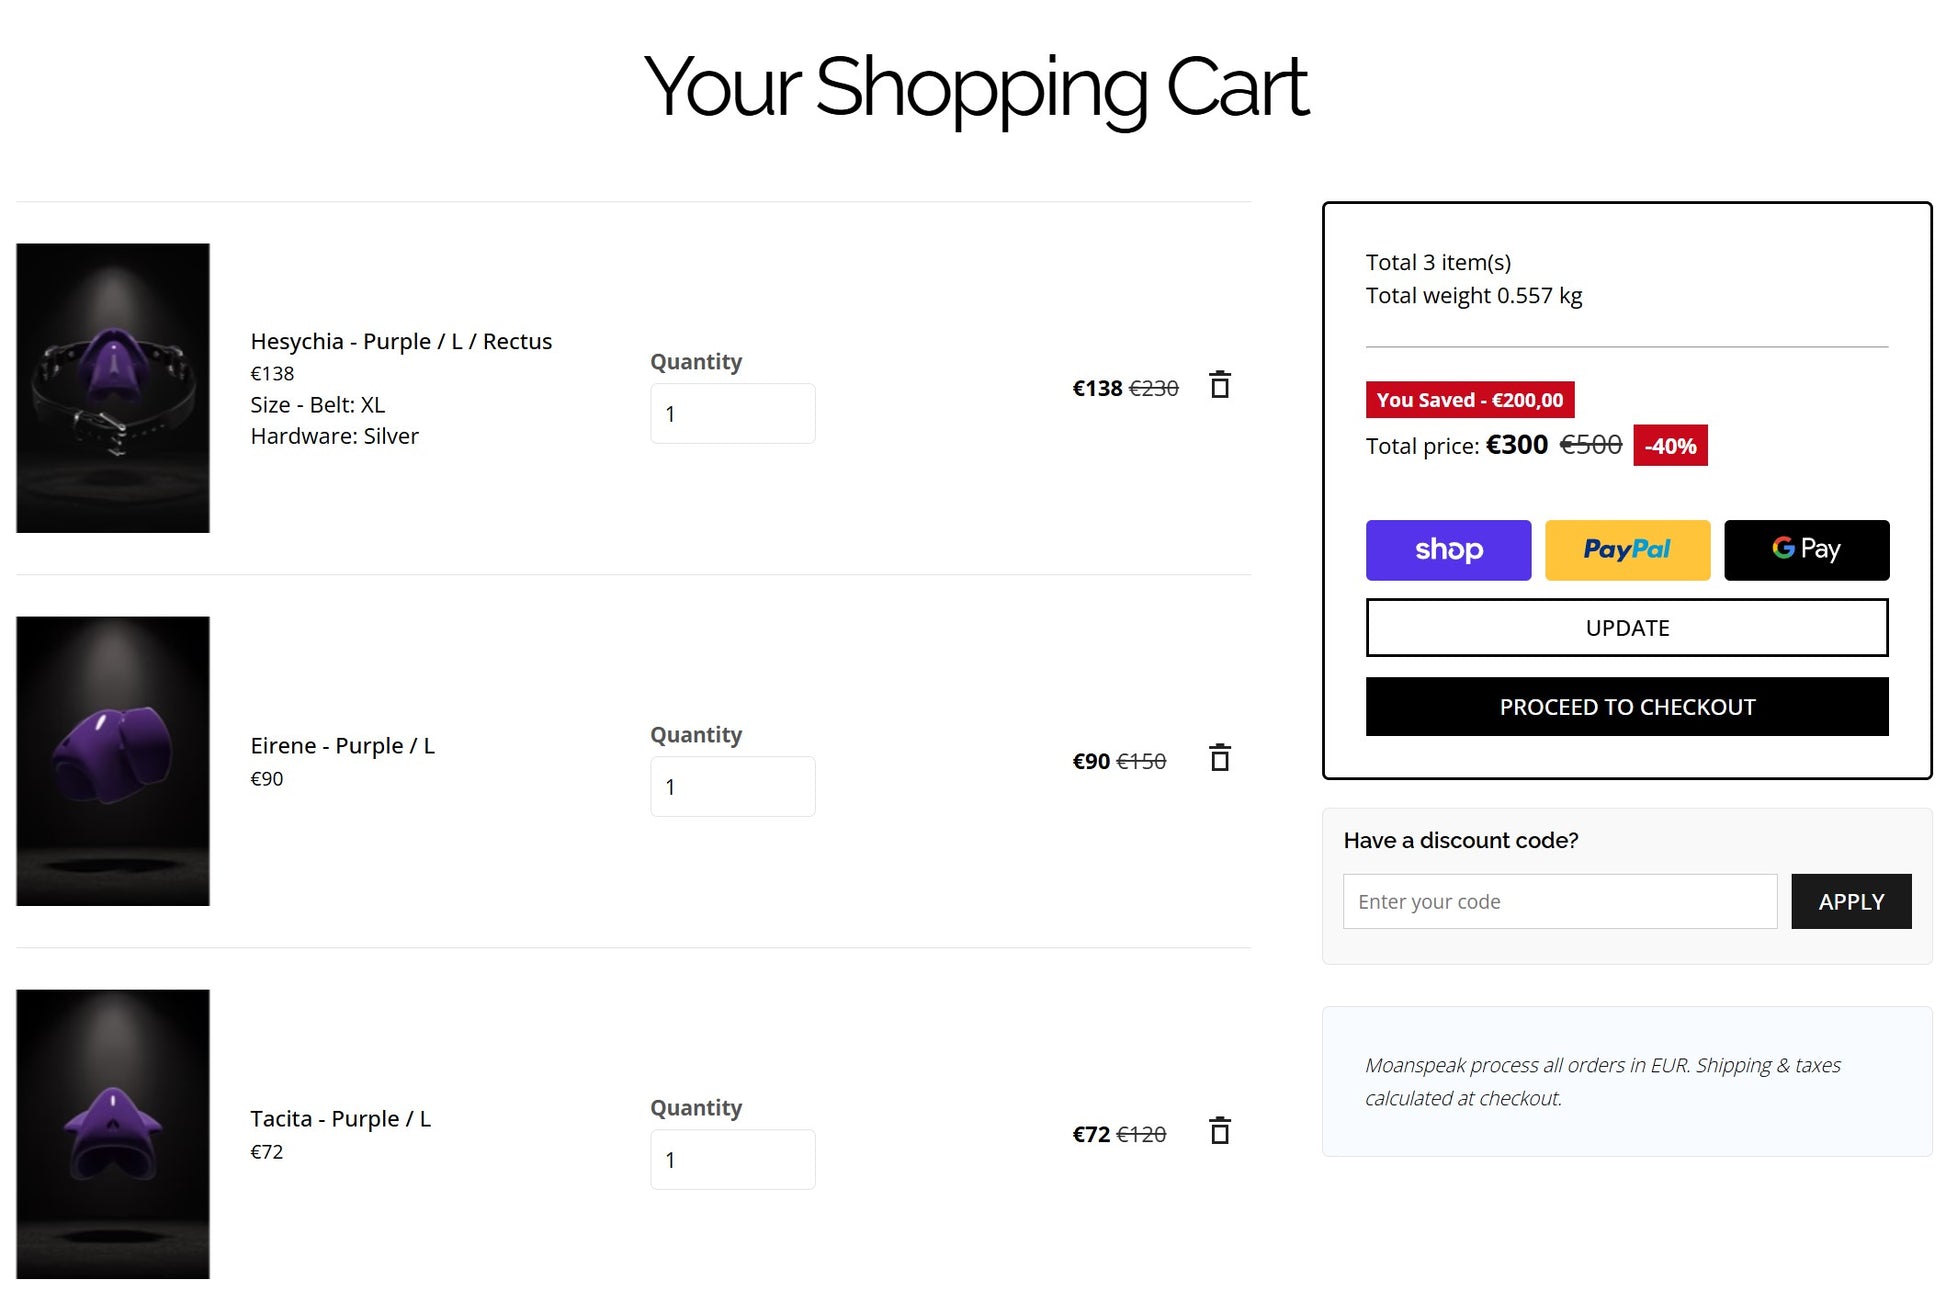The height and width of the screenshot is (1291, 1946).
Task: Open the Eirene product thumbnail
Action: pyautogui.click(x=113, y=761)
